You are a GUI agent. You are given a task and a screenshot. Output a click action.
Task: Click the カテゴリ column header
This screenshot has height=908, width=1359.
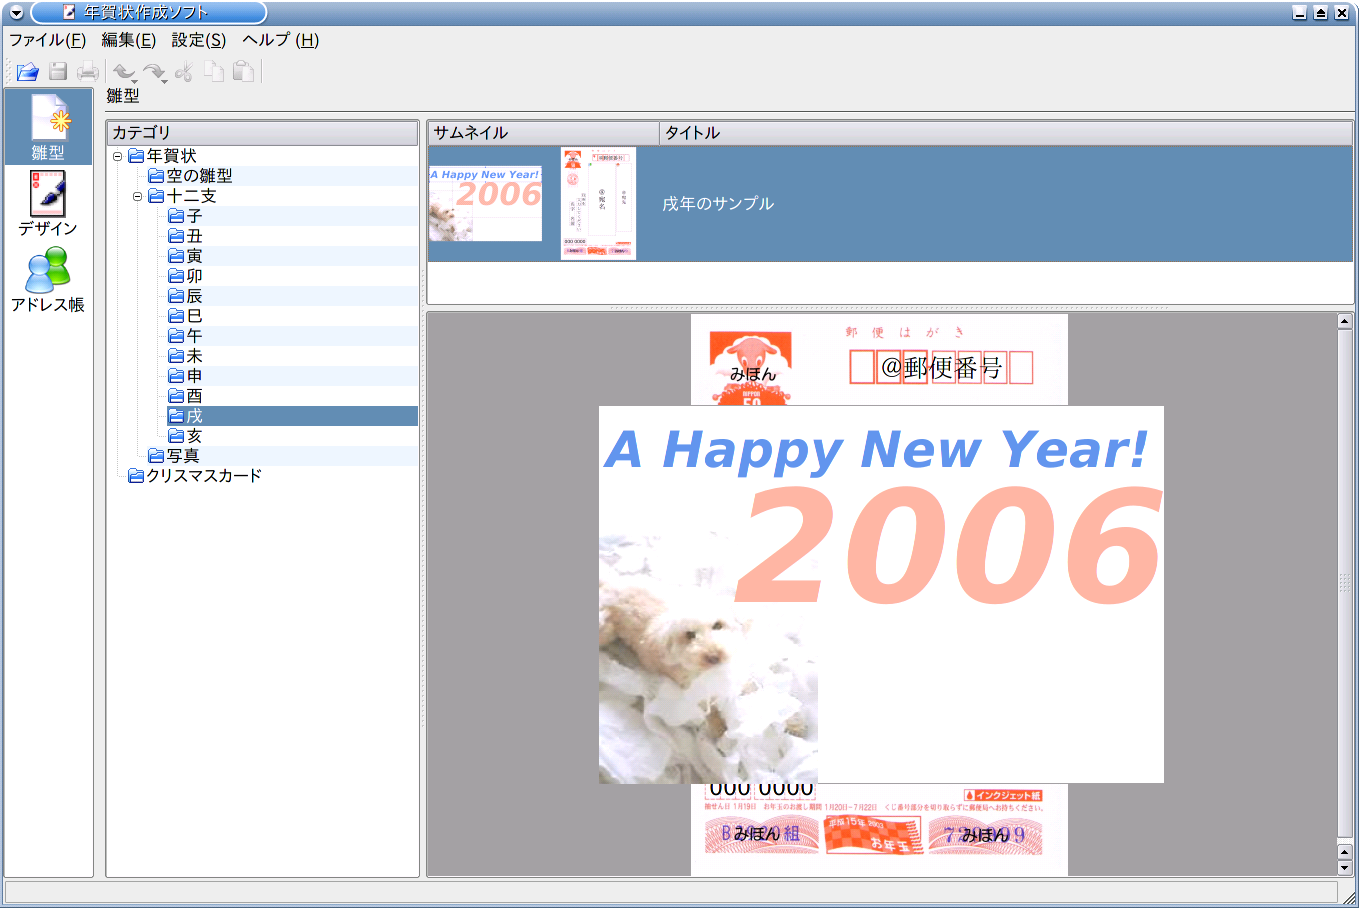point(262,133)
